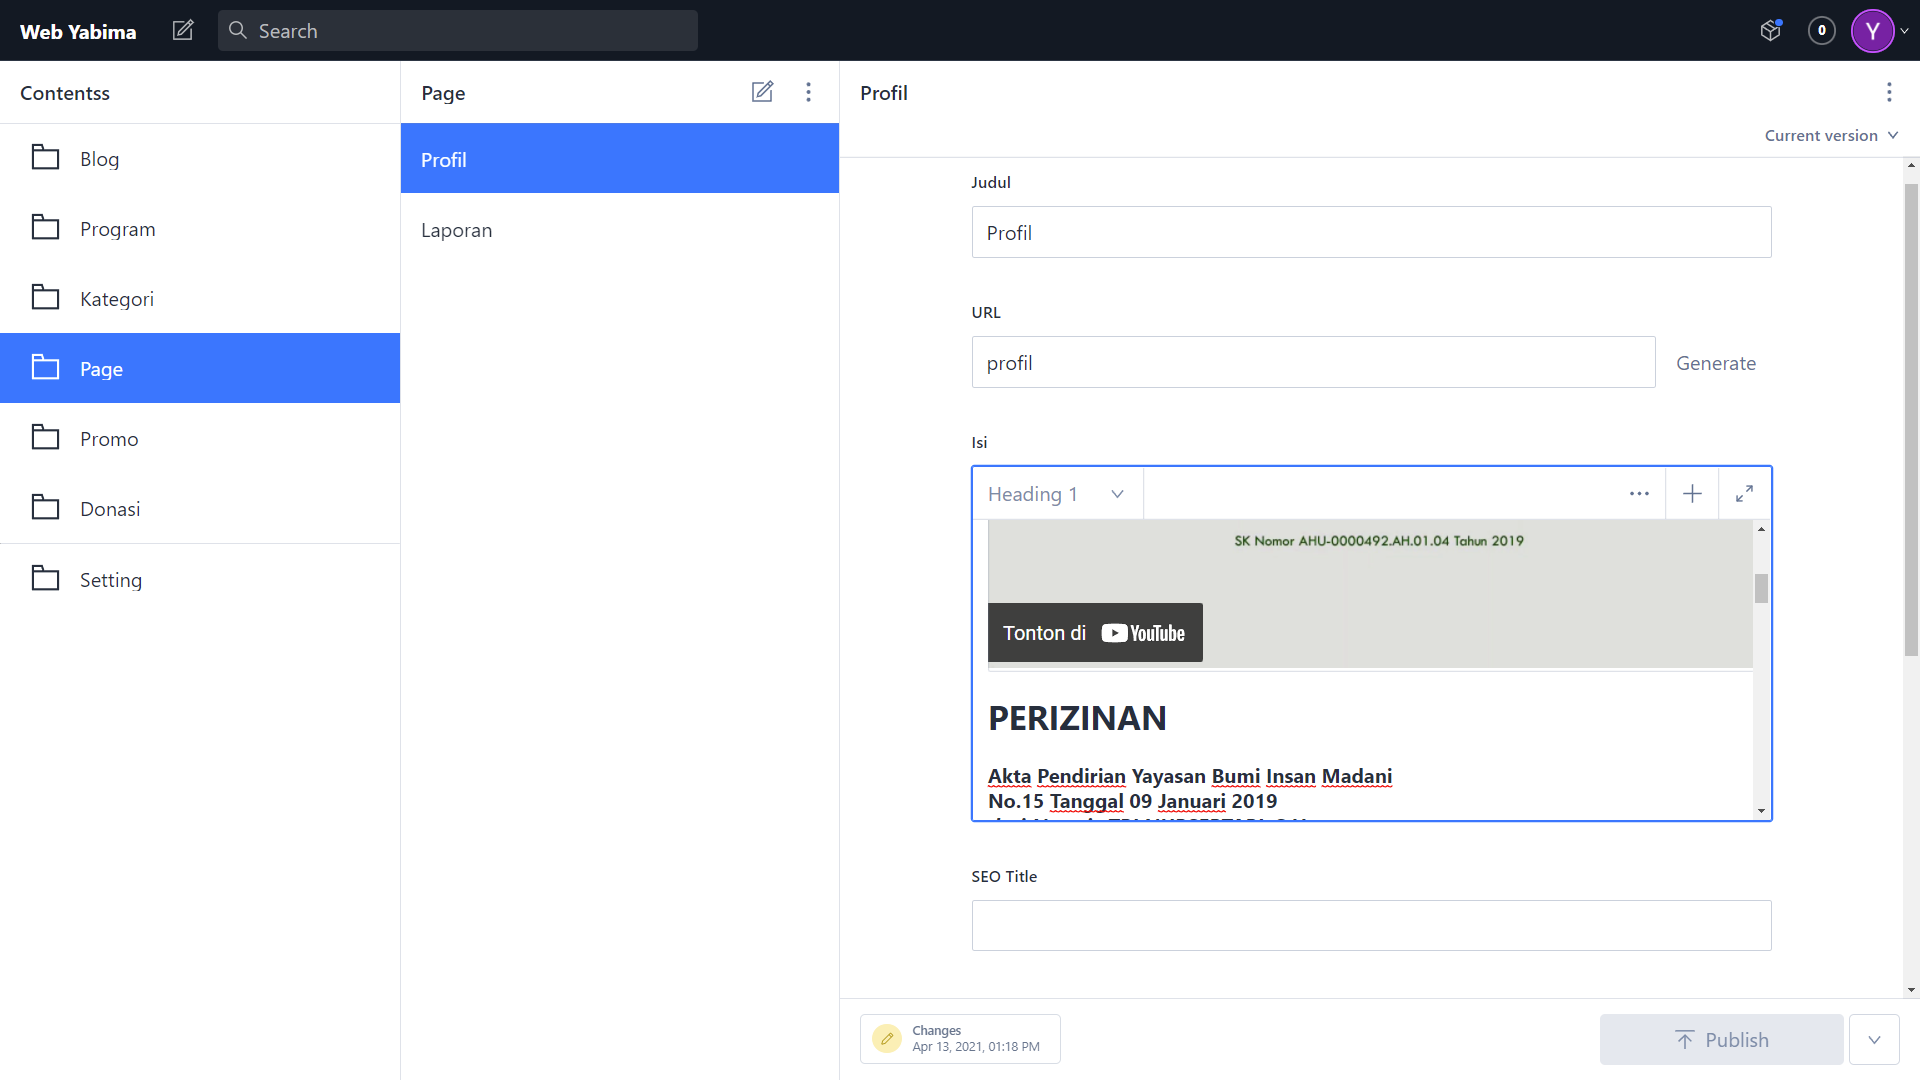Click into the SEO Title field
The width and height of the screenshot is (1920, 1080).
click(x=1371, y=925)
